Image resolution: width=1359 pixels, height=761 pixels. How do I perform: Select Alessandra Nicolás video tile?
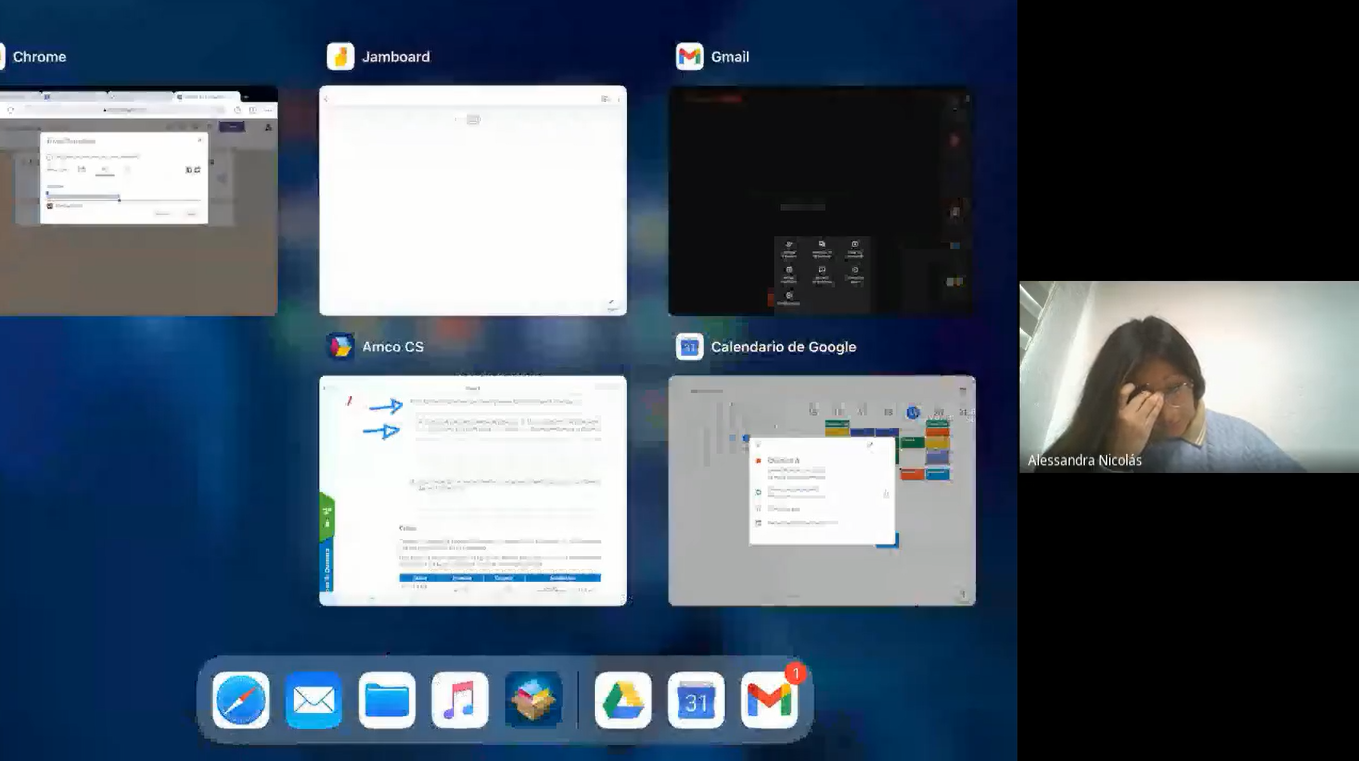[1188, 376]
